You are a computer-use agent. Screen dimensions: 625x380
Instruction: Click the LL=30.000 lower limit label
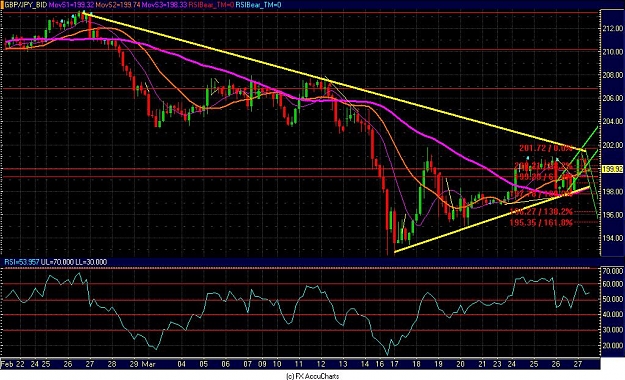tap(91, 262)
